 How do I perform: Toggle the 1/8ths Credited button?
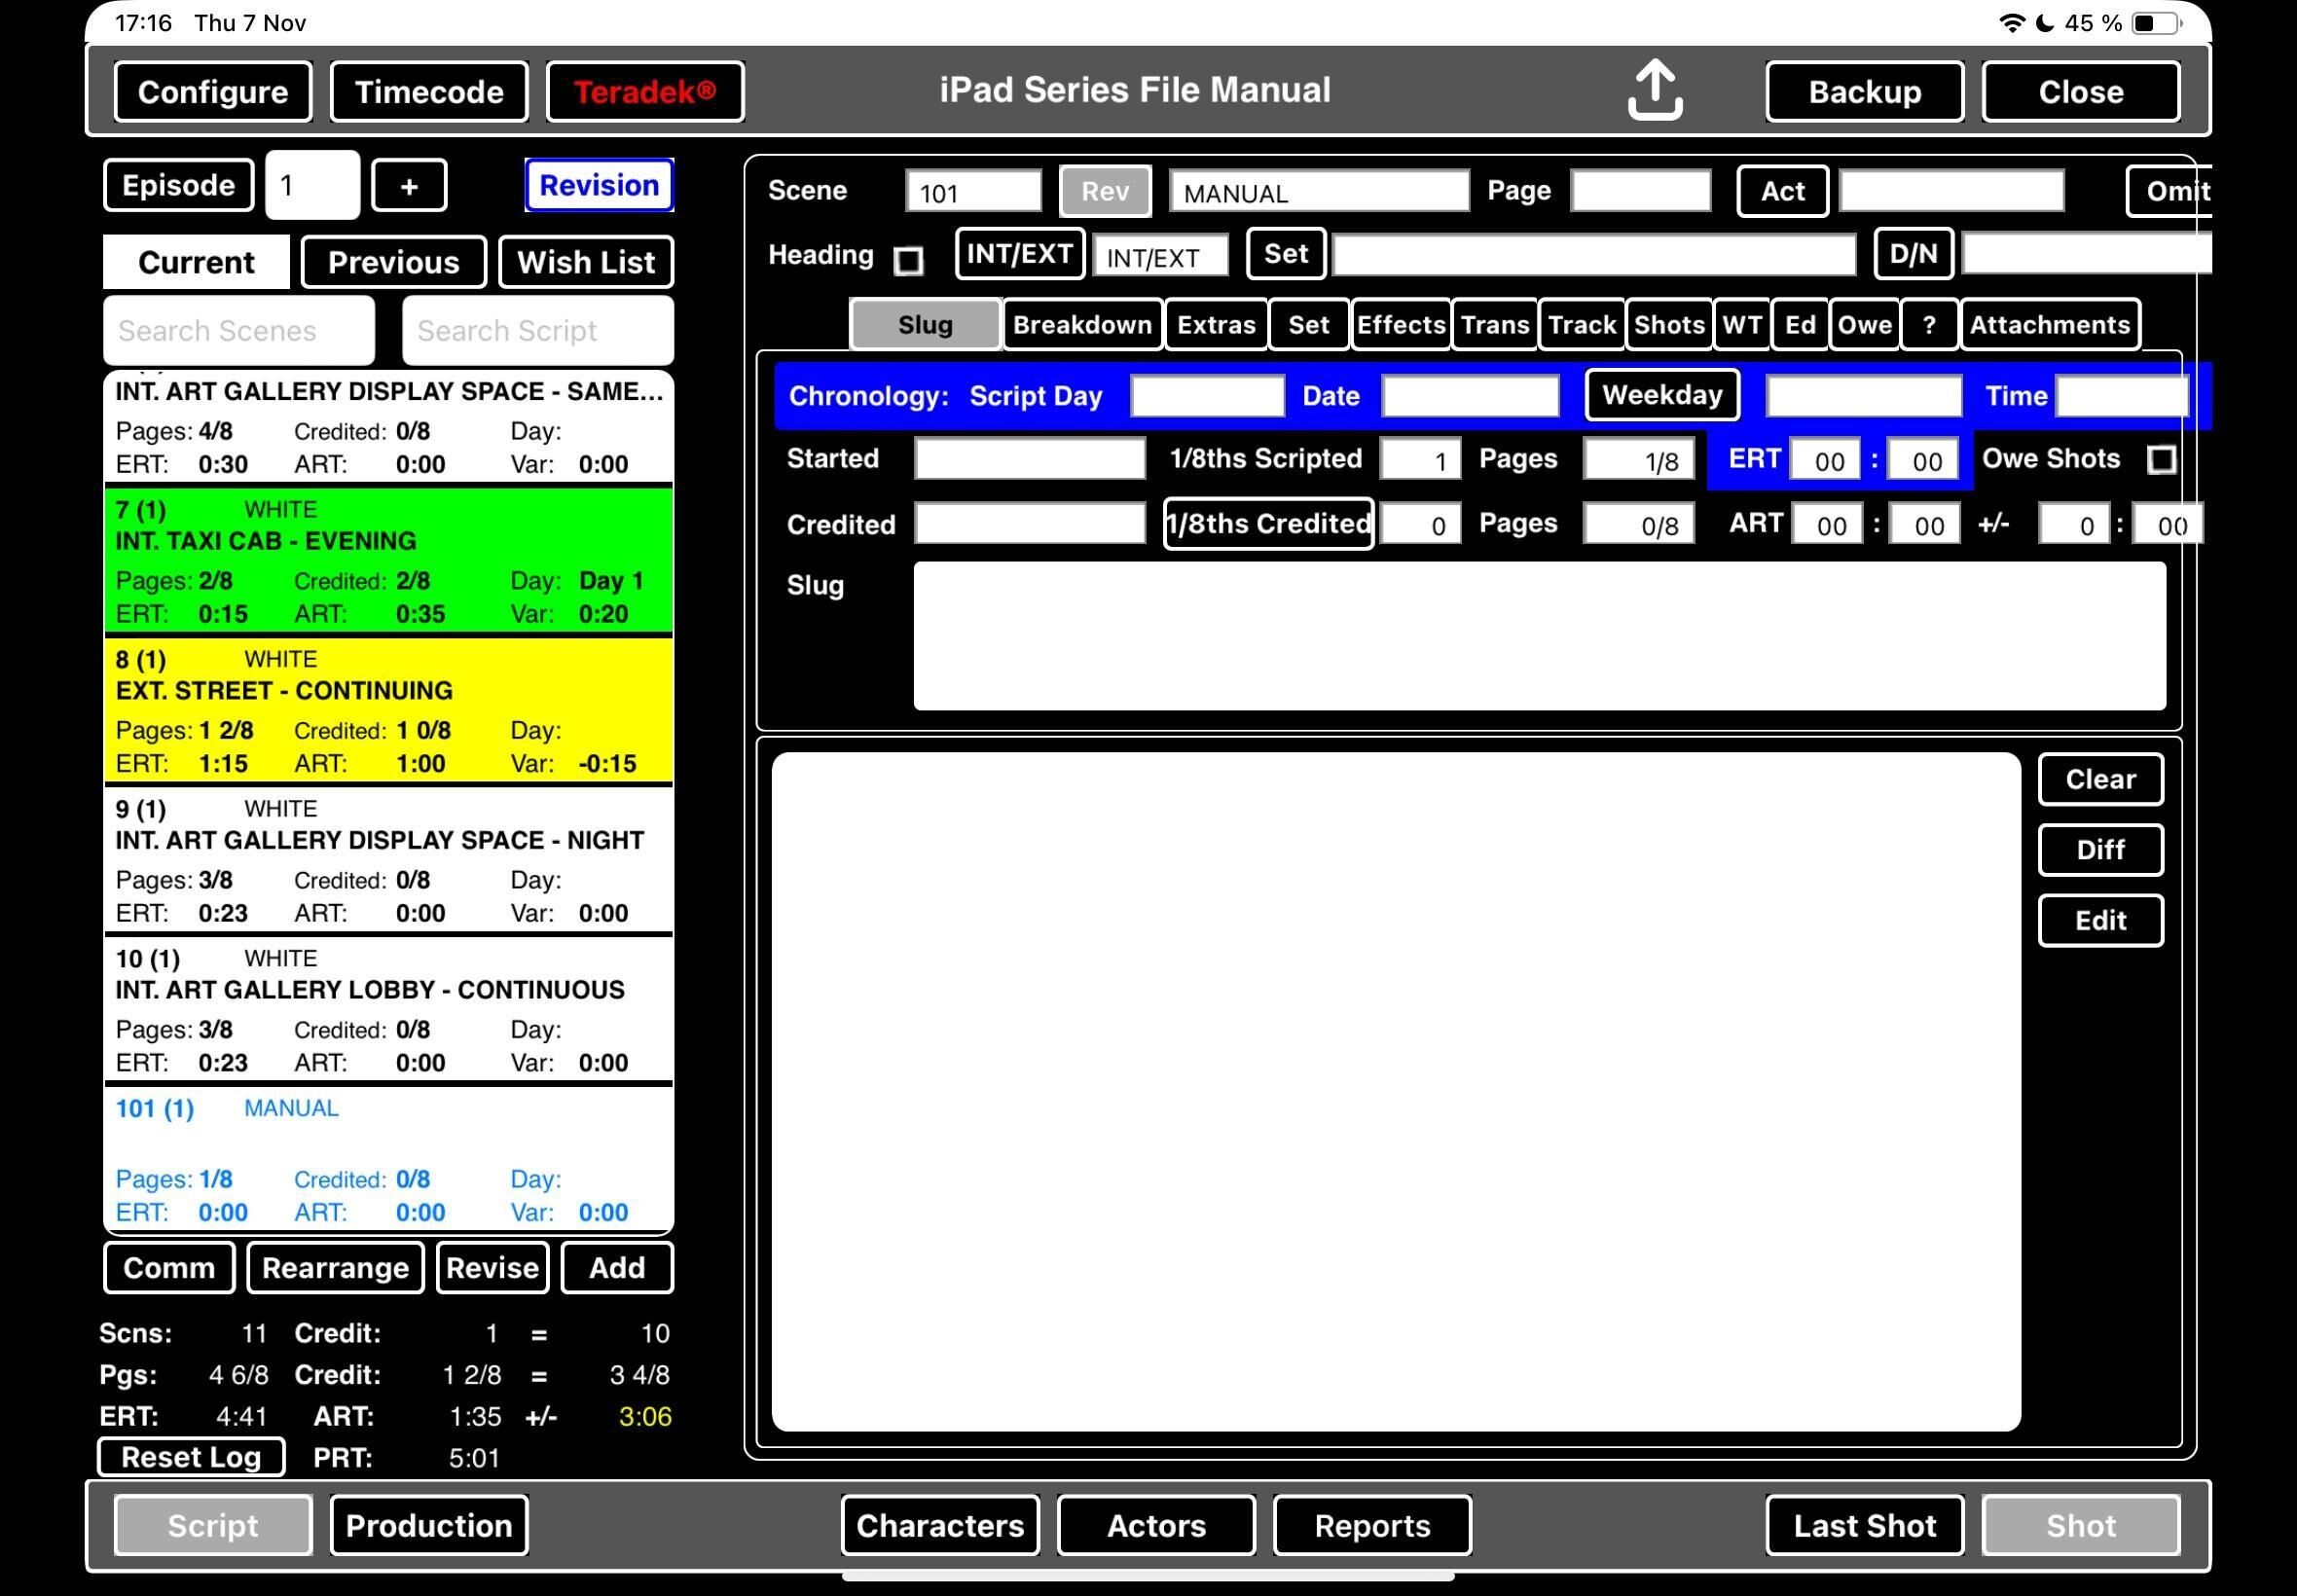tap(1268, 524)
